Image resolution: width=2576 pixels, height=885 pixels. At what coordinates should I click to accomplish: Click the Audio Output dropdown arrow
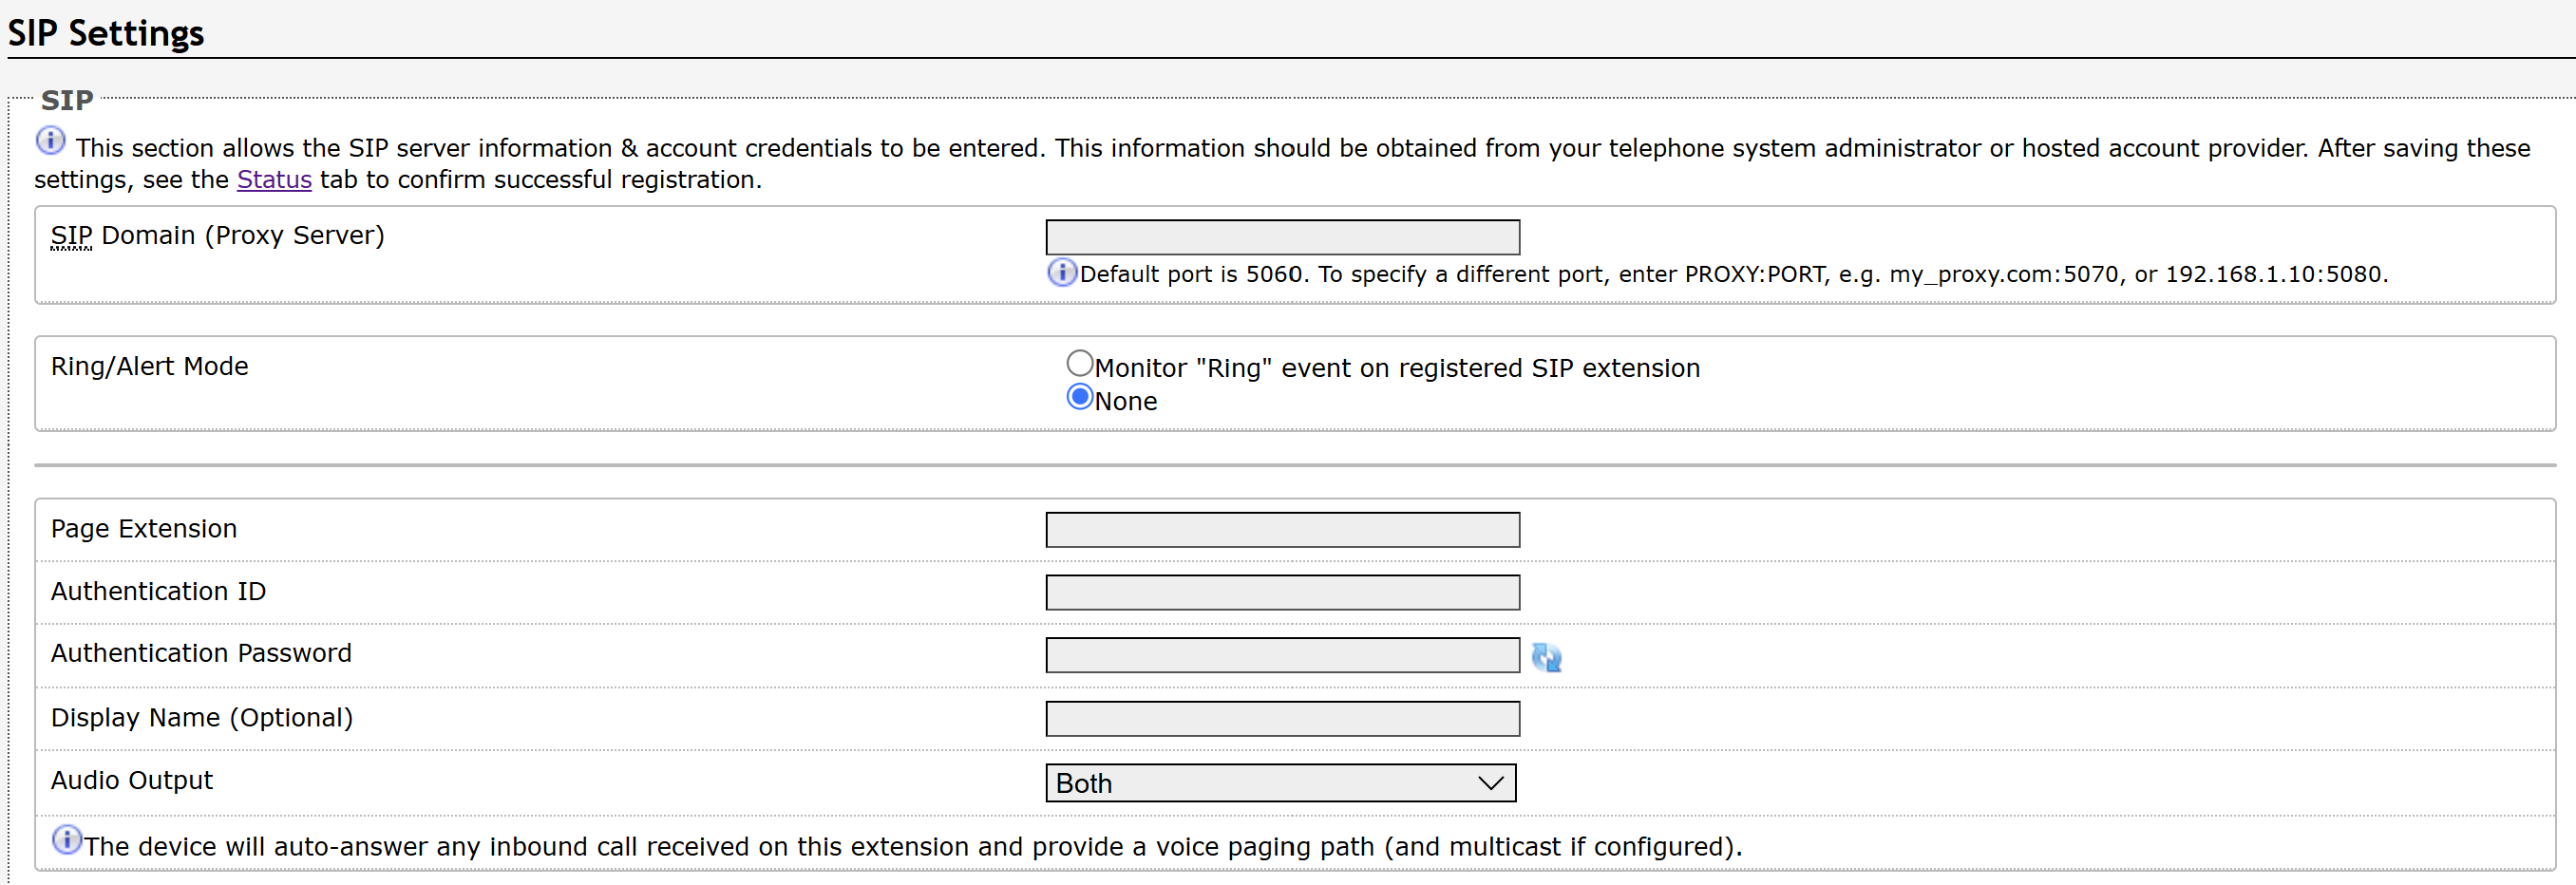tap(1490, 783)
